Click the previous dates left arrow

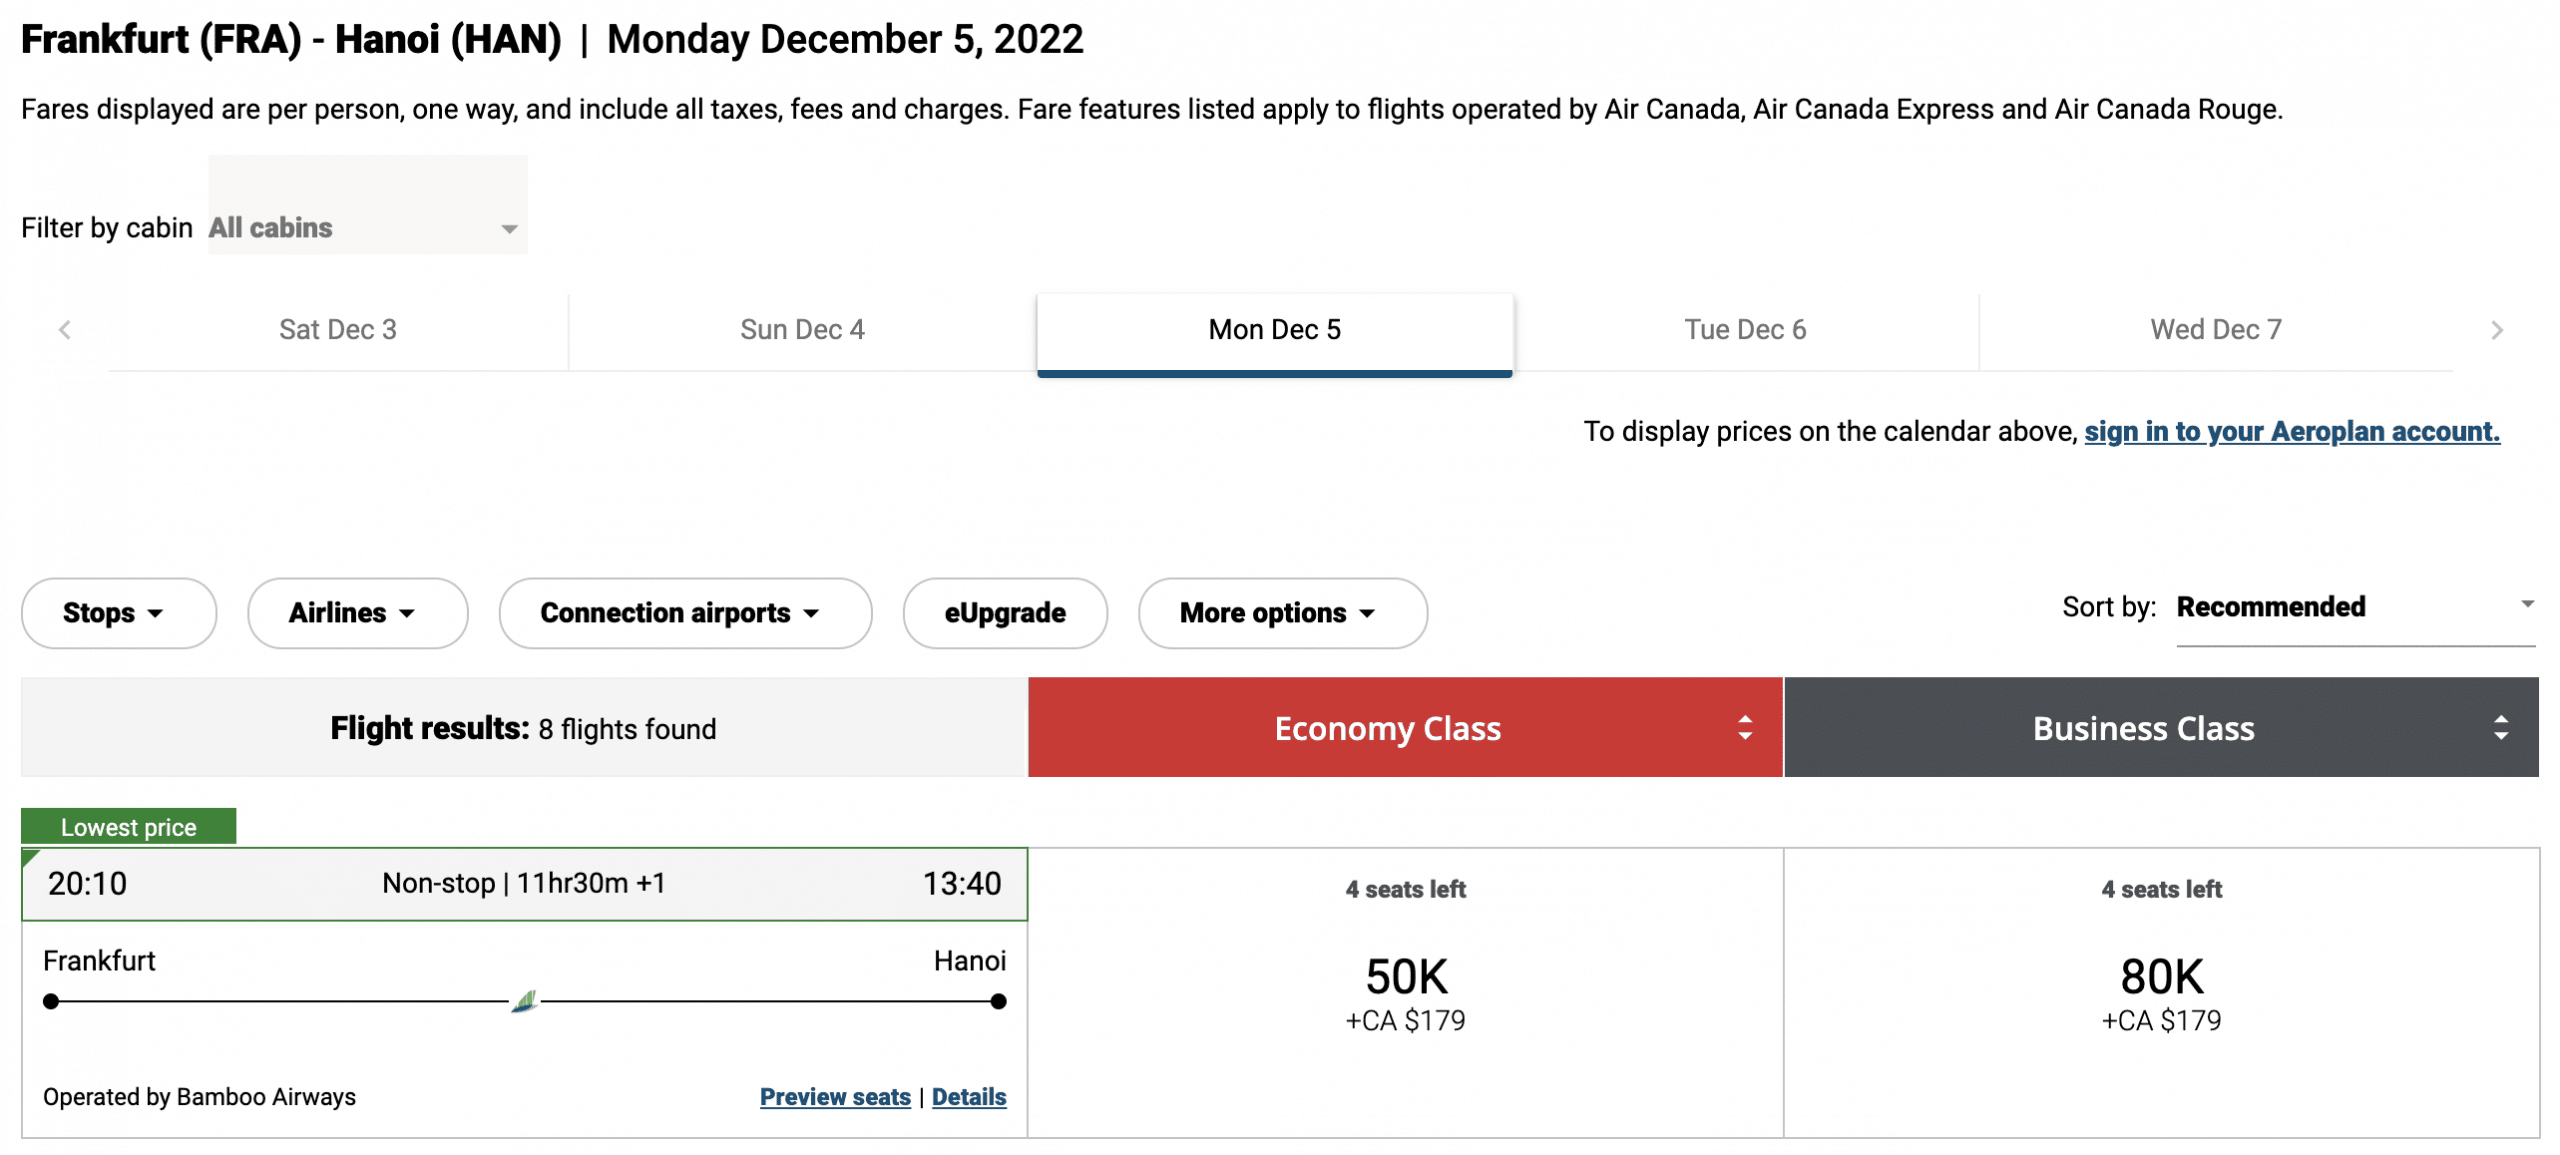65,330
